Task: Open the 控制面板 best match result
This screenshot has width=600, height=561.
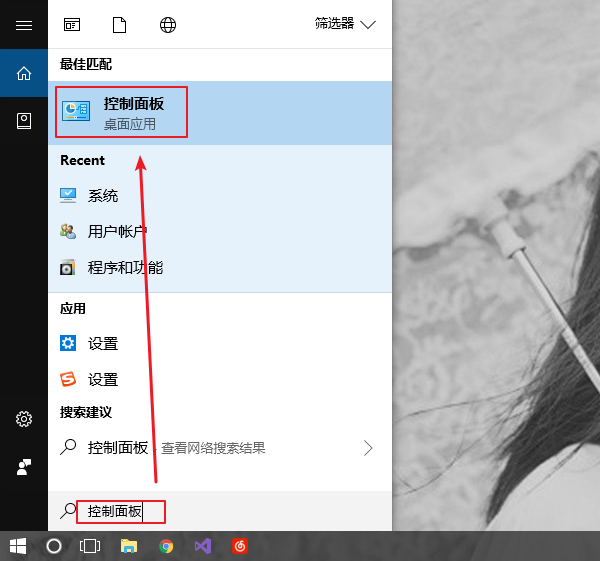Action: (220, 113)
